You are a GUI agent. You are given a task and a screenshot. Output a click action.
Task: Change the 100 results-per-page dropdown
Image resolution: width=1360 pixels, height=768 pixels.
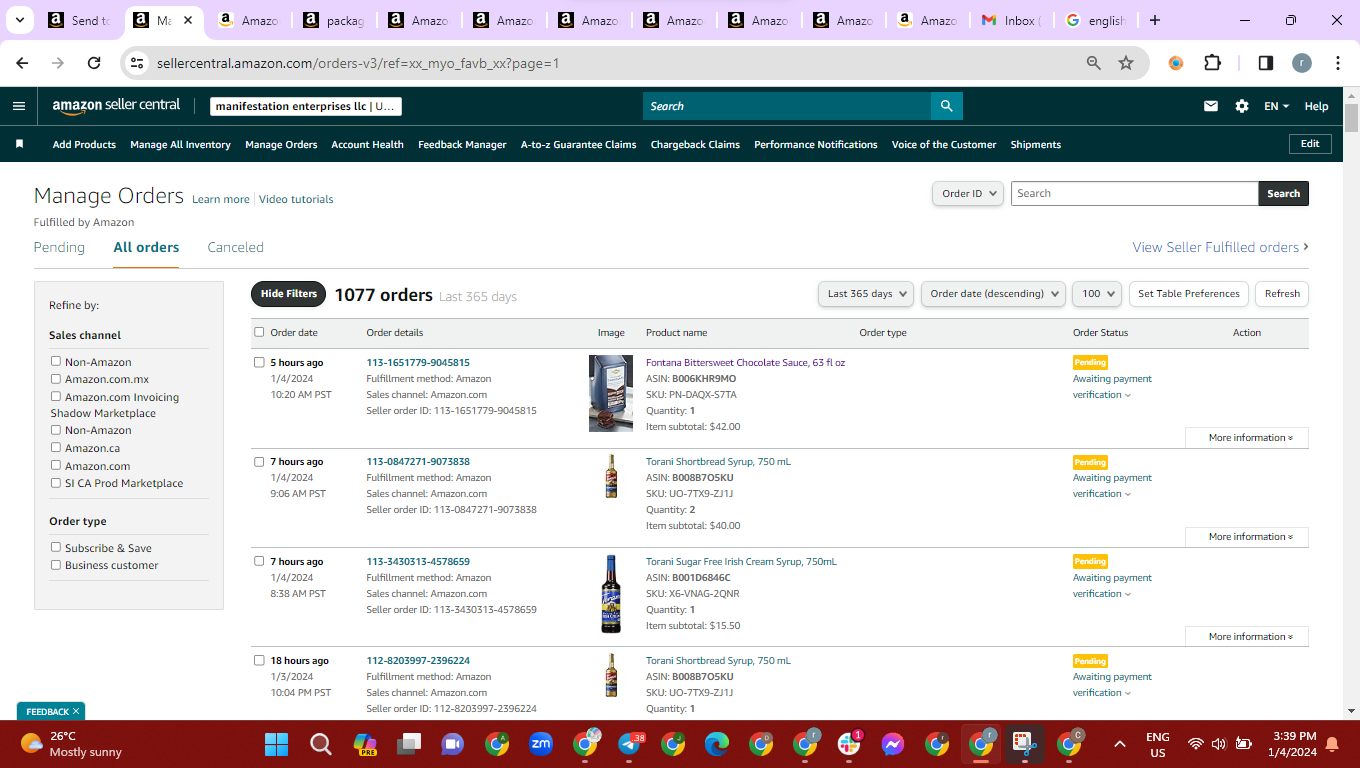coord(1097,294)
